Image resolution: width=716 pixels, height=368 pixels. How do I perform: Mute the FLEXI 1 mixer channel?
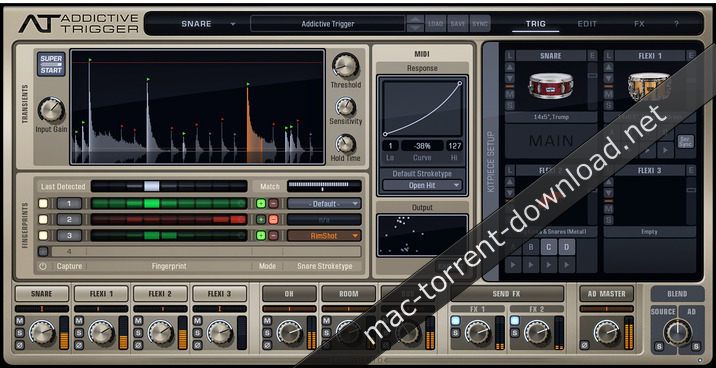(x=79, y=321)
